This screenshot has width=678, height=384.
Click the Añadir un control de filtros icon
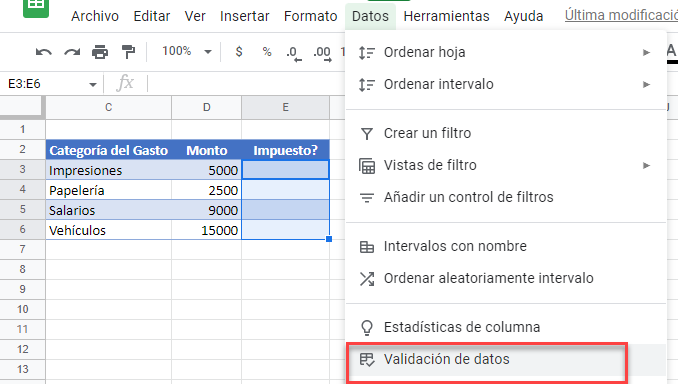point(367,198)
